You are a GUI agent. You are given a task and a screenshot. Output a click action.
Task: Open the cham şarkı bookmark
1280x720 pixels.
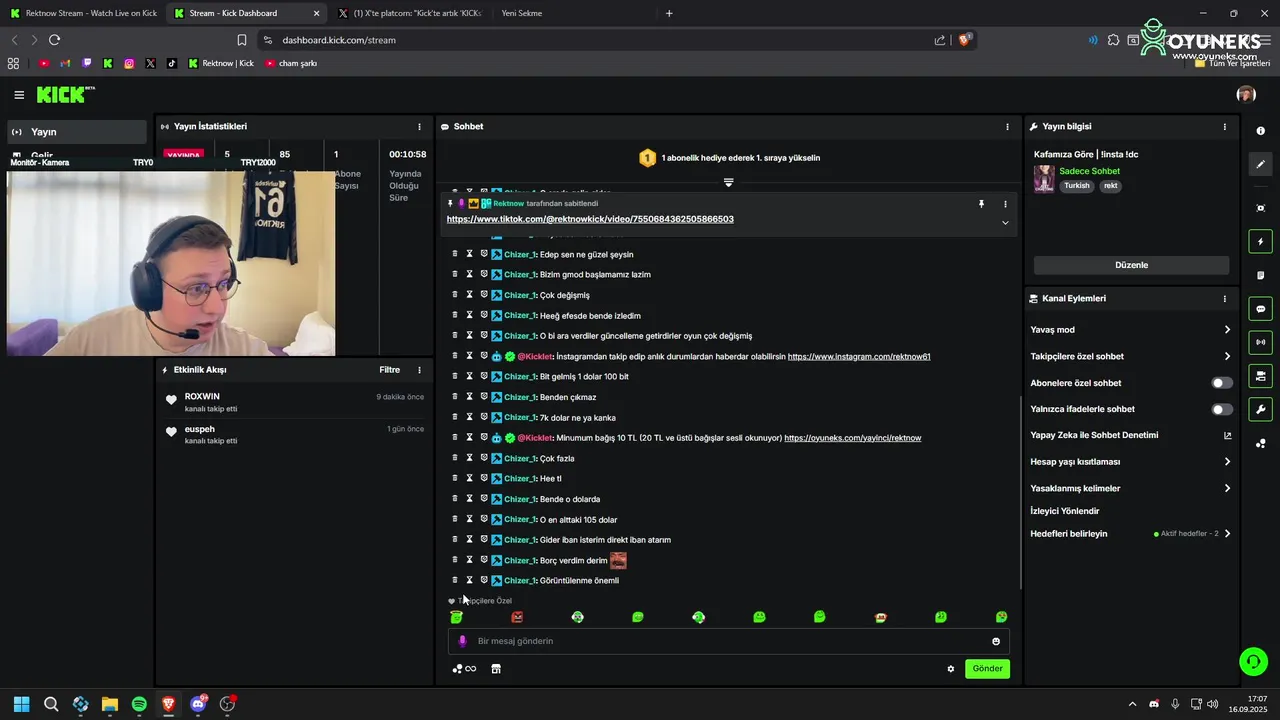[291, 63]
